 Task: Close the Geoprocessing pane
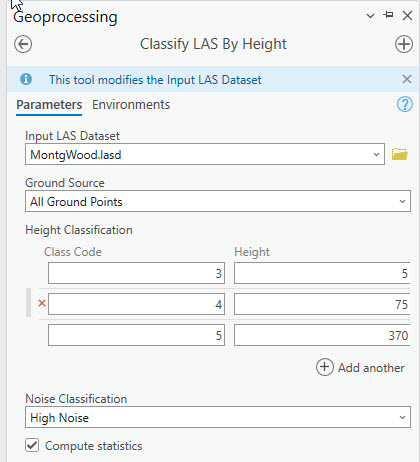pos(407,15)
